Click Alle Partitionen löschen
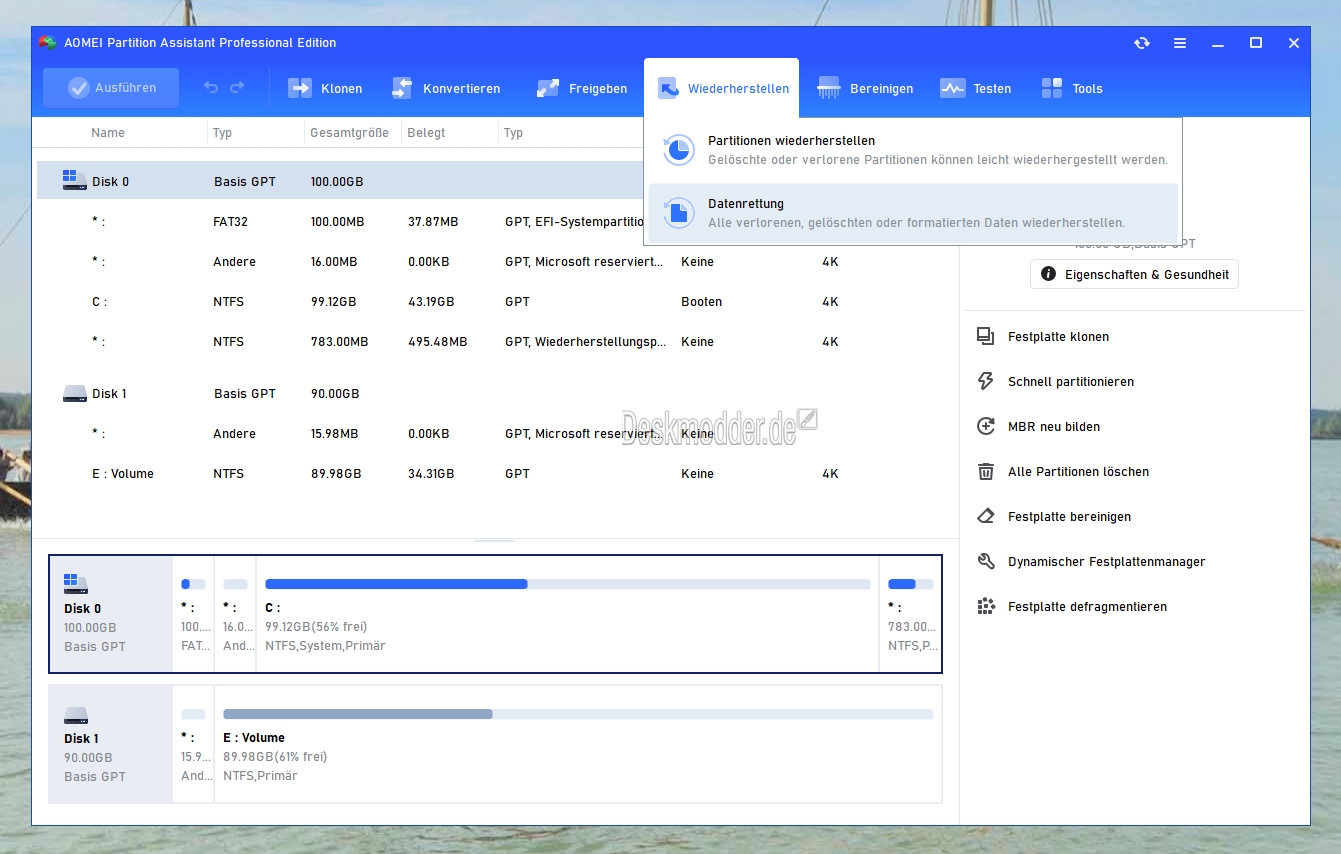 pos(1078,472)
